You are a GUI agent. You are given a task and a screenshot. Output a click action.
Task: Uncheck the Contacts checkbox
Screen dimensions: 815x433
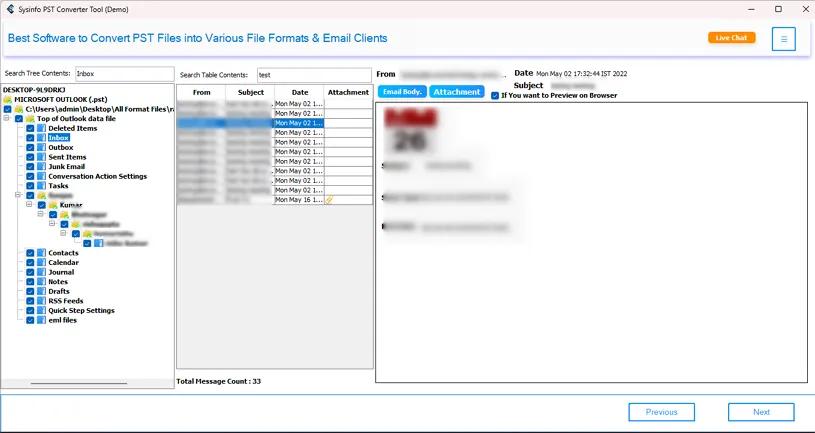coord(30,253)
